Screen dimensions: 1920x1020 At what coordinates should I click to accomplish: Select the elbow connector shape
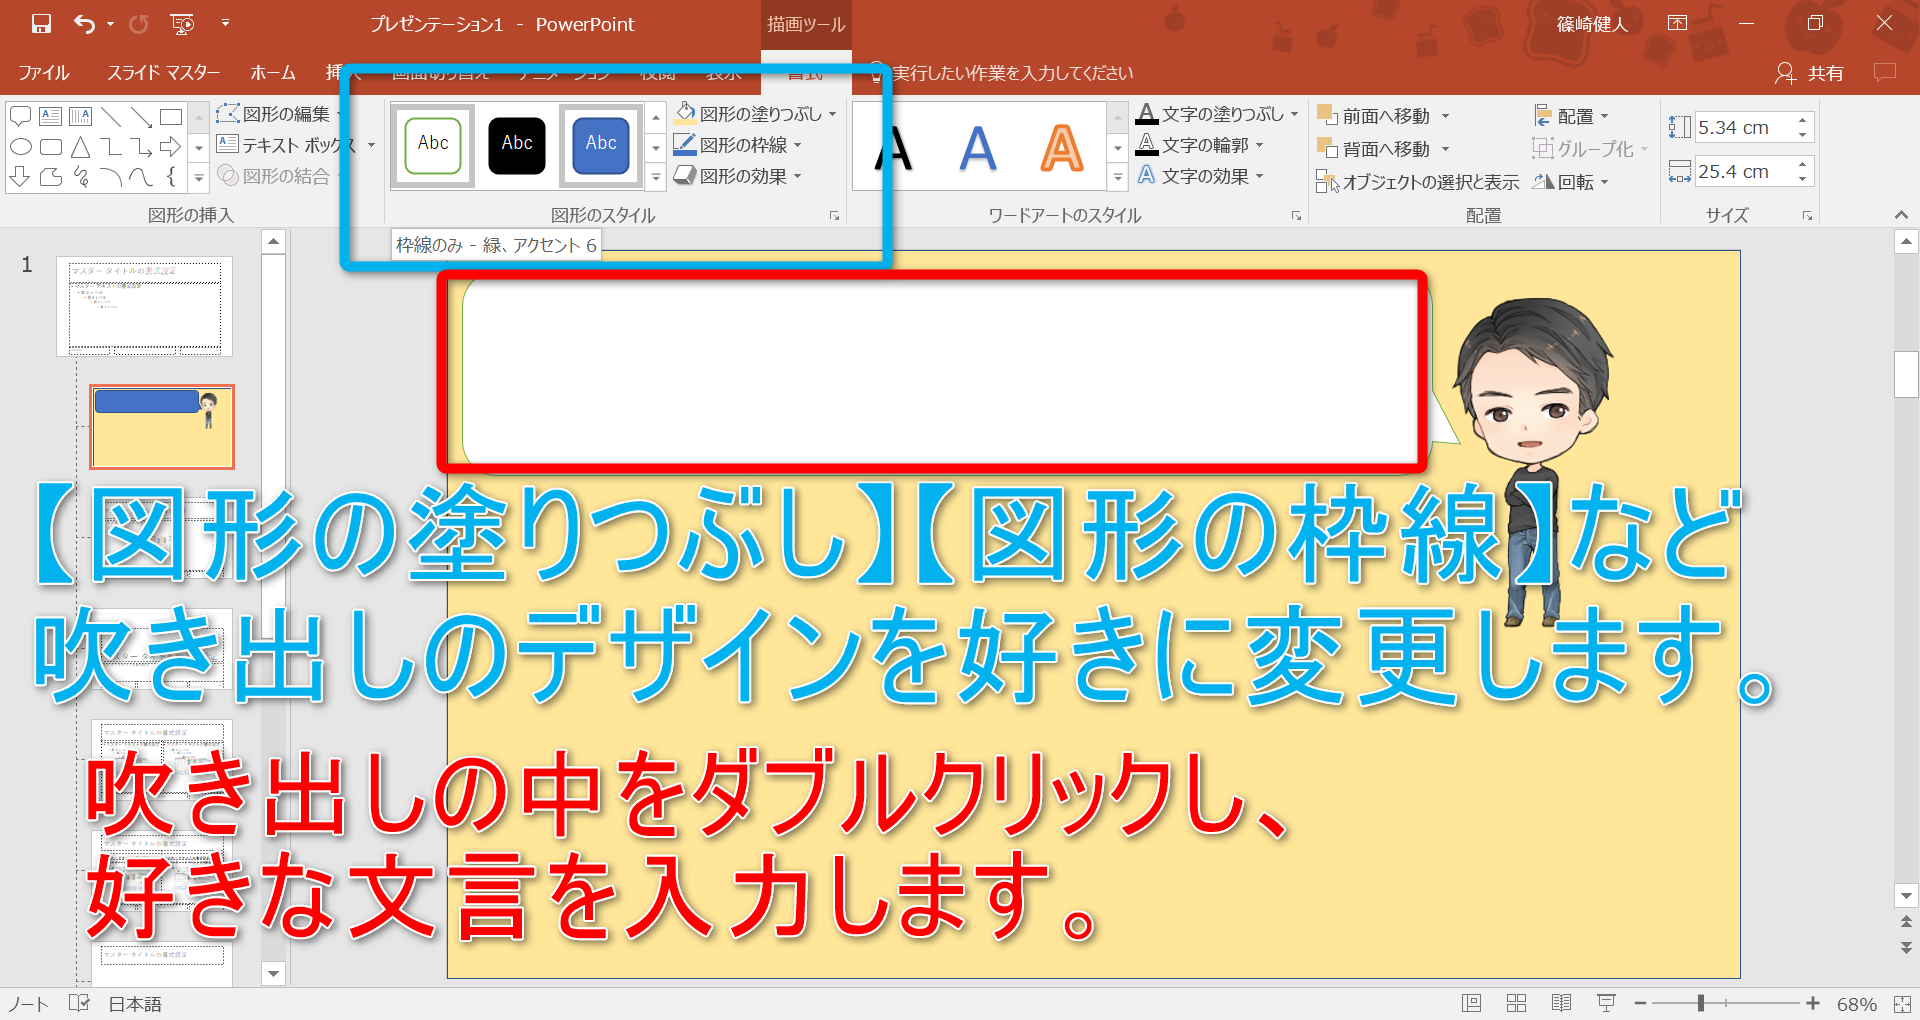click(111, 147)
